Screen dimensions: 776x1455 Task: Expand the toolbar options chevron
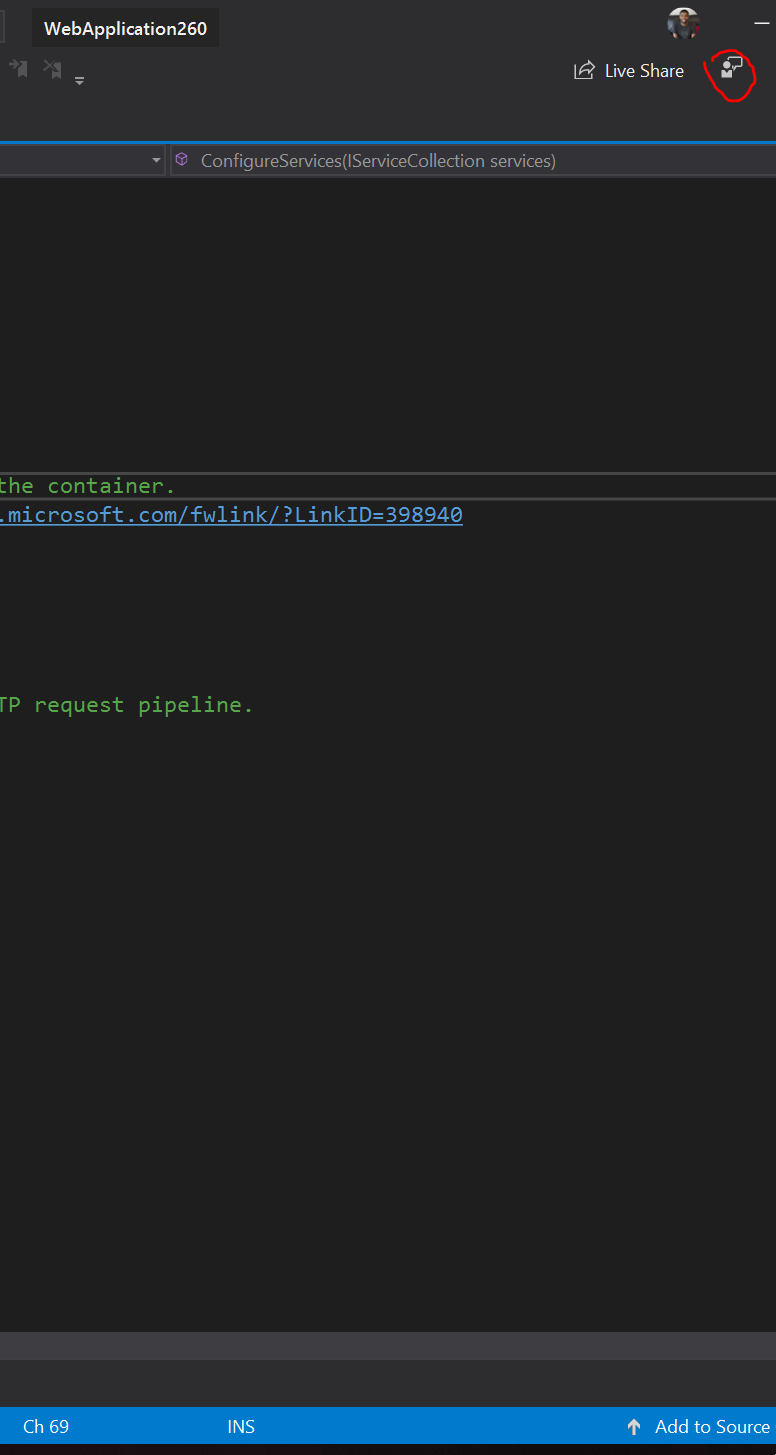point(78,80)
